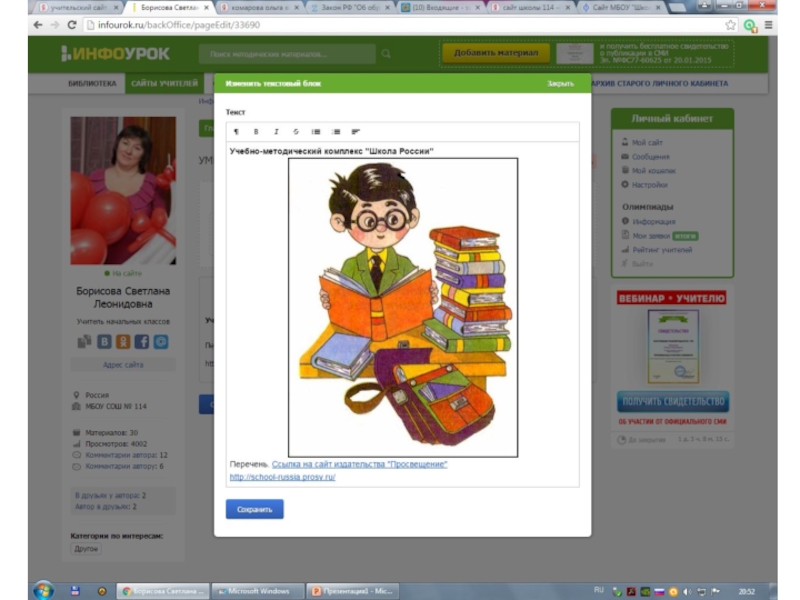Click the Другое interest category tag

(x=86, y=549)
